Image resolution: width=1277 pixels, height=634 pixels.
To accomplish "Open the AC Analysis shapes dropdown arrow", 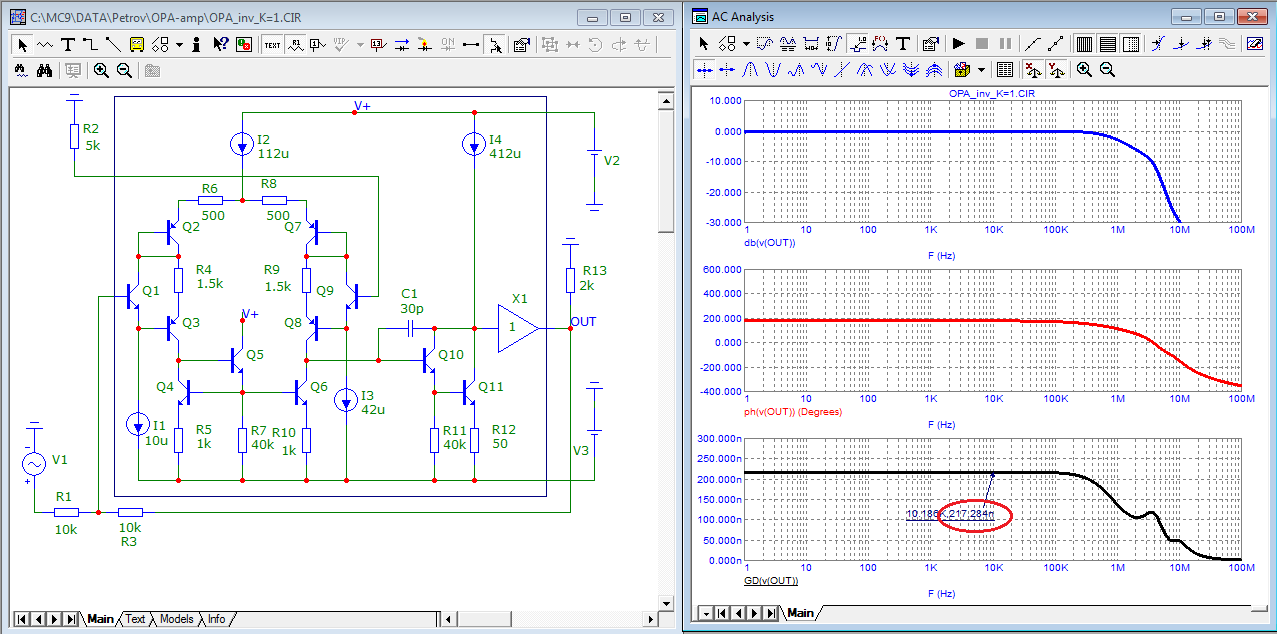I will (746, 44).
